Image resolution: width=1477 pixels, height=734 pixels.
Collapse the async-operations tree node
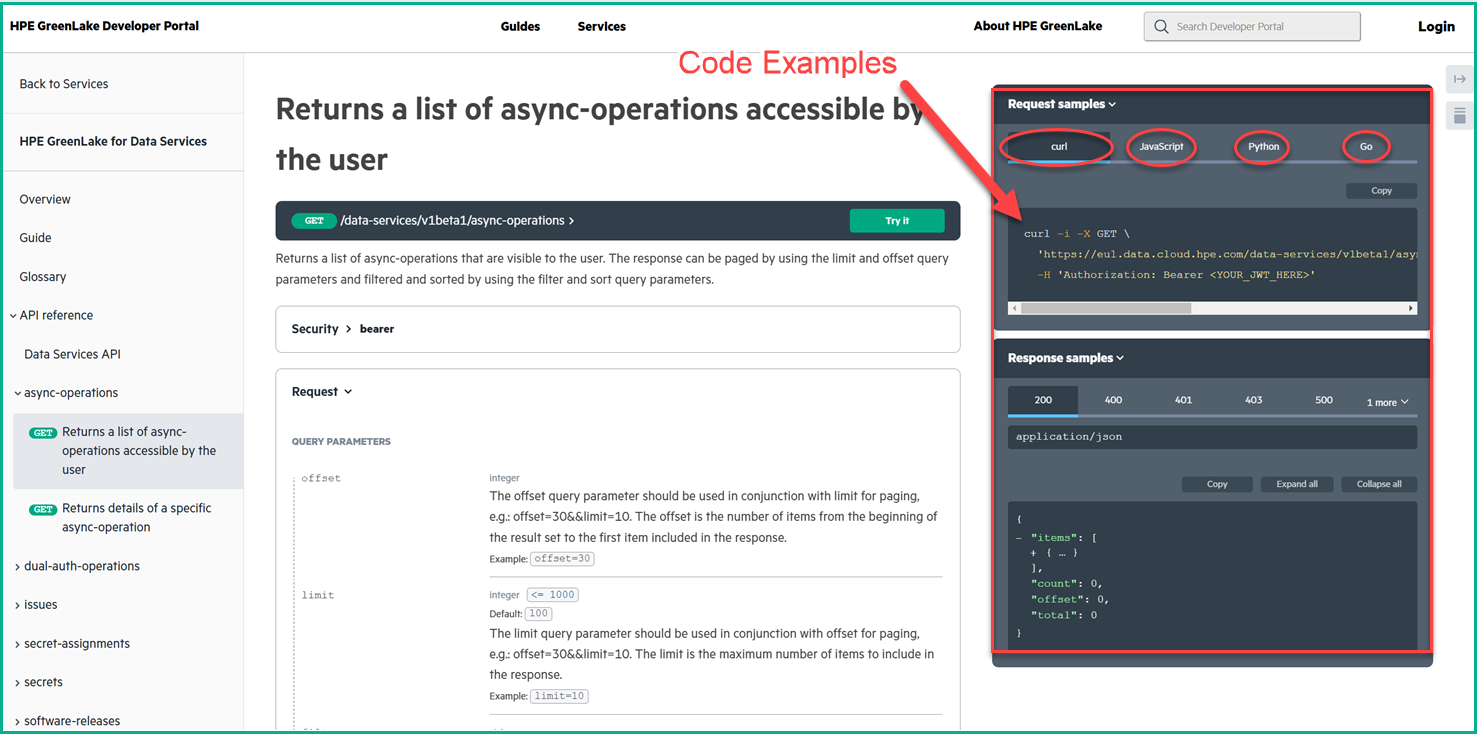pos(18,394)
